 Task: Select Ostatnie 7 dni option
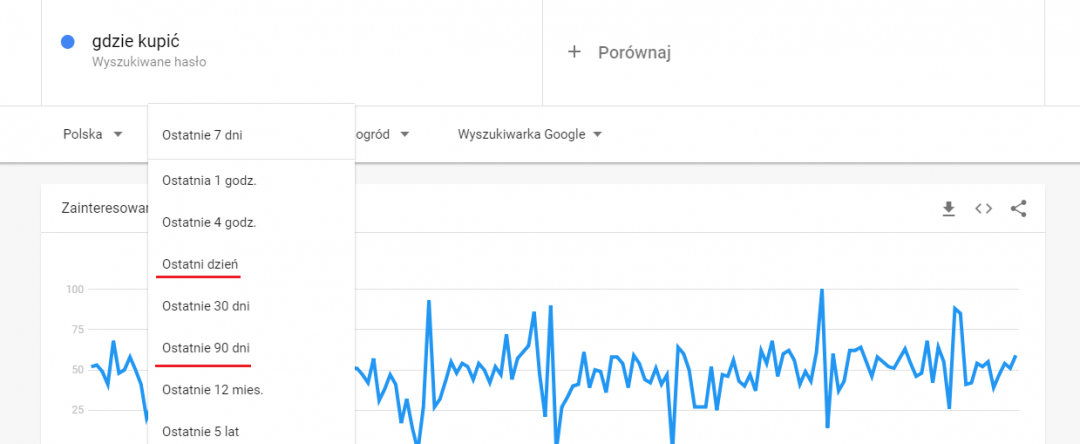(x=202, y=134)
